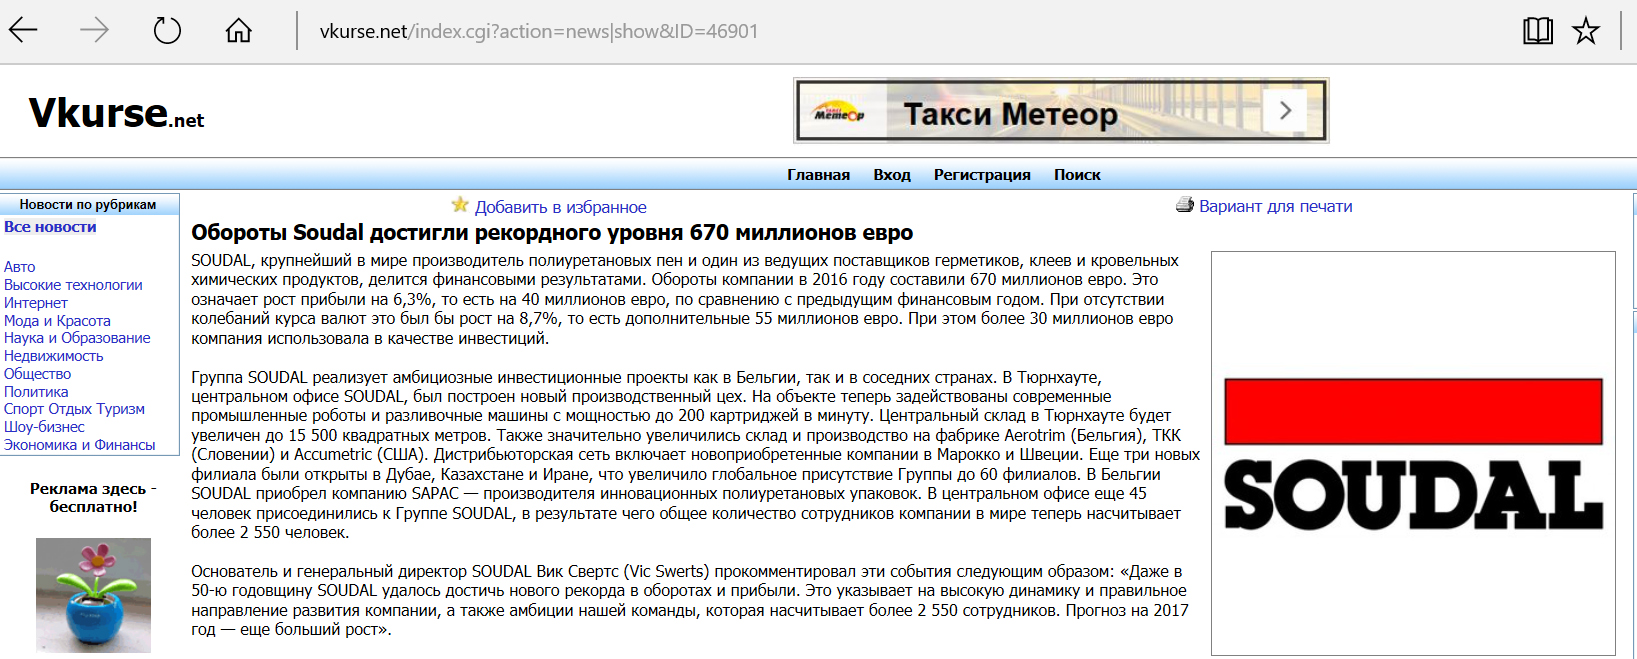Open the browser home page icon

point(238,30)
